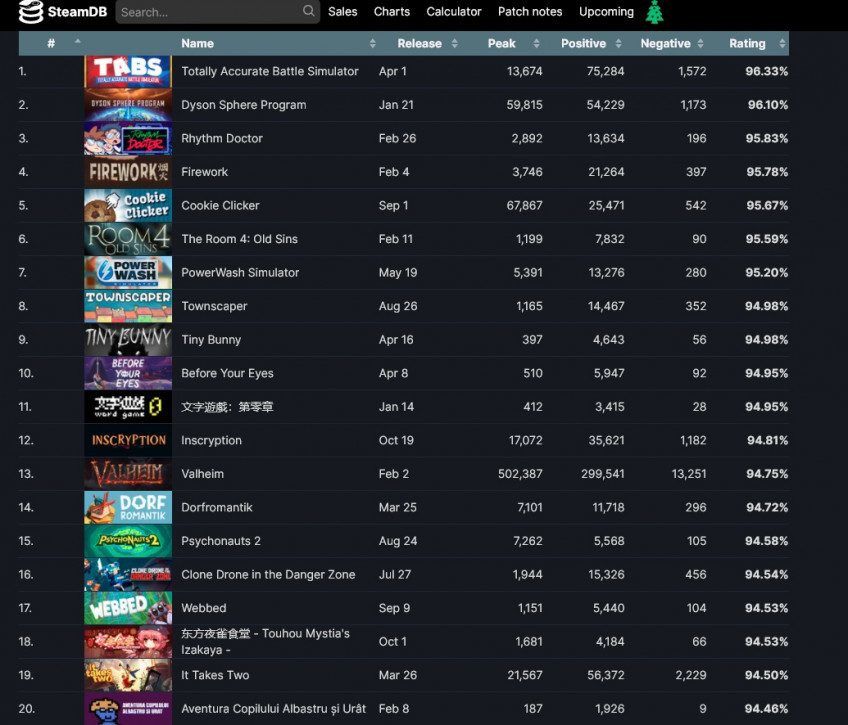This screenshot has width=848, height=725.
Task: Click the search magnifier icon
Action: (308, 11)
